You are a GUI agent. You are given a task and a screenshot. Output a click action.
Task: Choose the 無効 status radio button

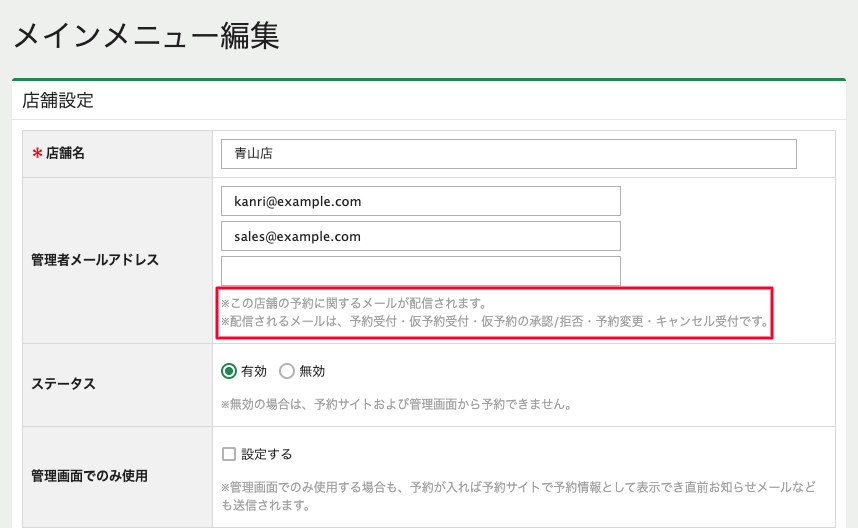(287, 371)
